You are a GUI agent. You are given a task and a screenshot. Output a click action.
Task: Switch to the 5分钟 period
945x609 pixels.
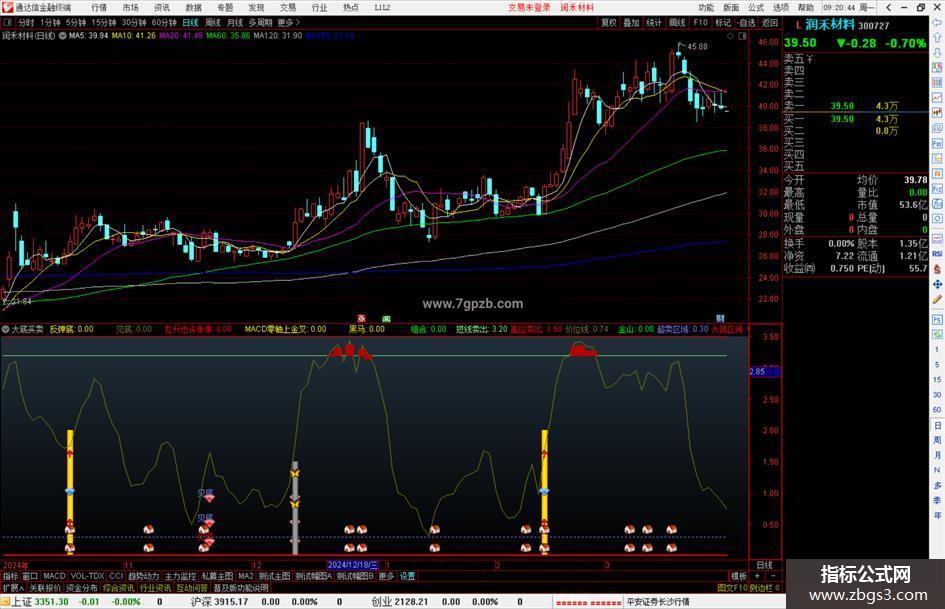click(x=76, y=23)
